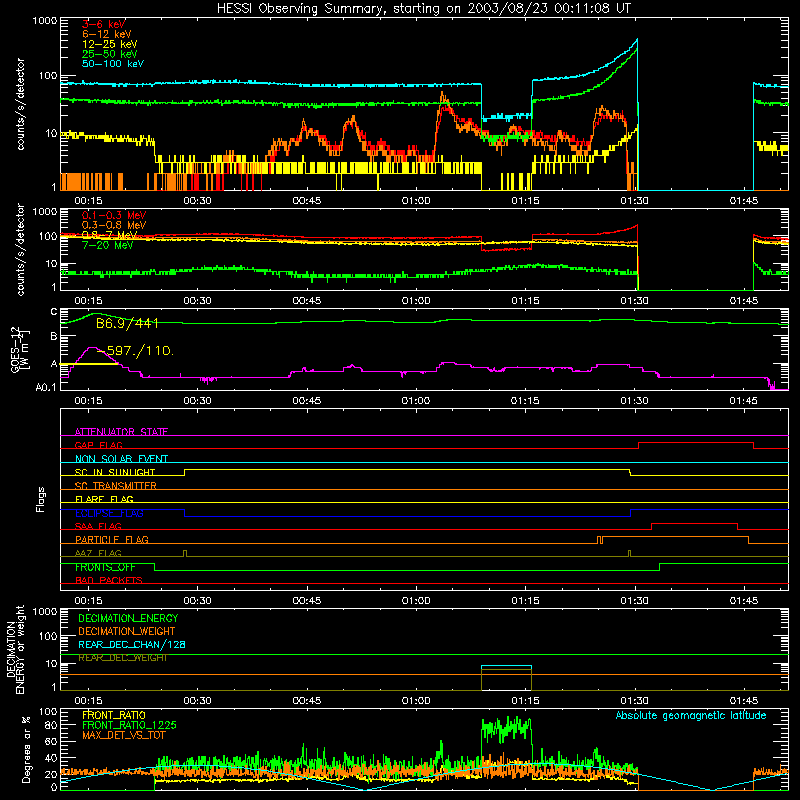800x800 pixels.
Task: Click the GOES-12 vertical axis label
Action: point(20,349)
